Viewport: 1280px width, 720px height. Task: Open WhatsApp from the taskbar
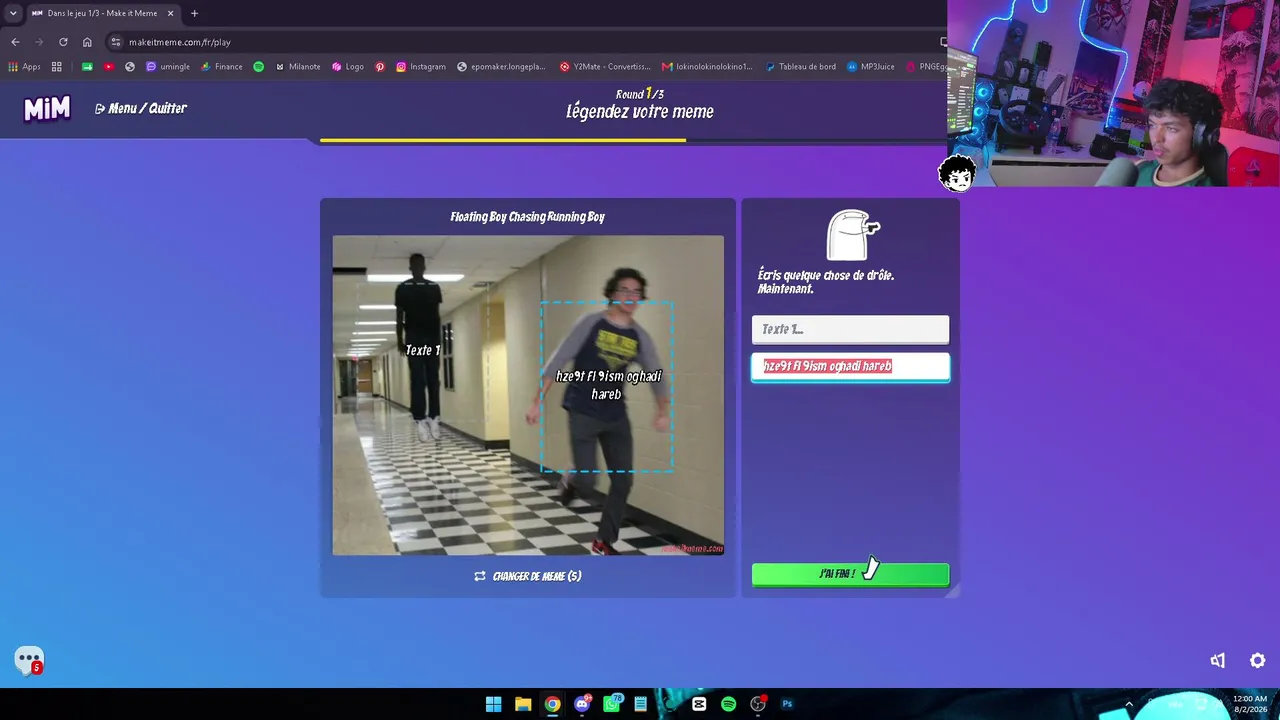[611, 704]
